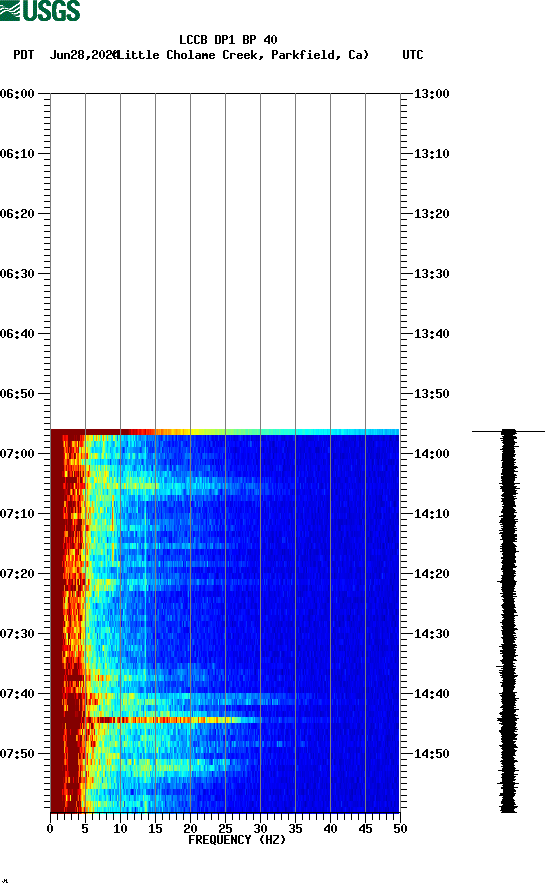
Task: Click the horizontal marker line atop the seismogram
Action: click(x=508, y=432)
